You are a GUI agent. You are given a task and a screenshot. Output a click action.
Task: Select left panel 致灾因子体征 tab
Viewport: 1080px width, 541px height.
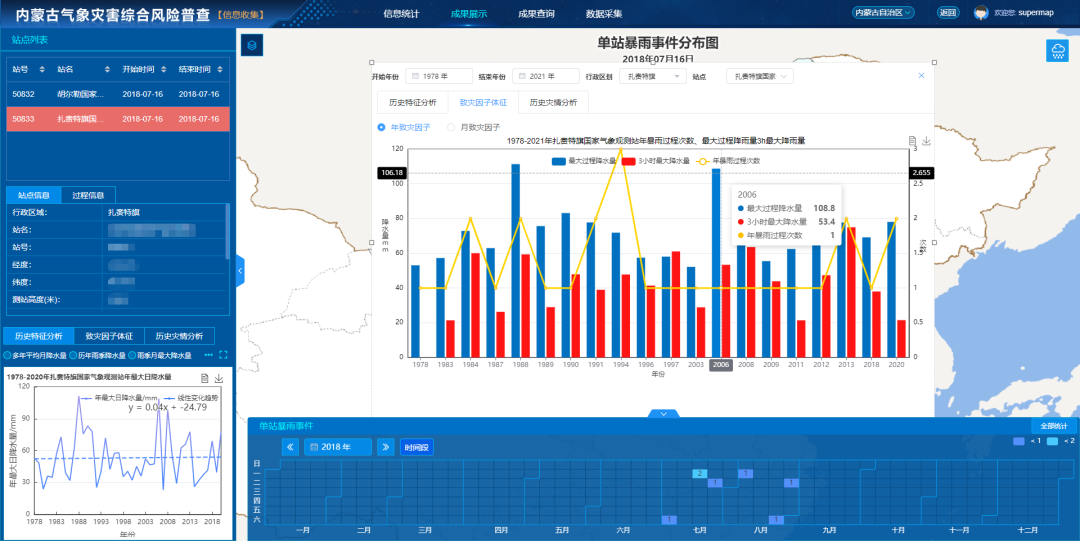(109, 336)
